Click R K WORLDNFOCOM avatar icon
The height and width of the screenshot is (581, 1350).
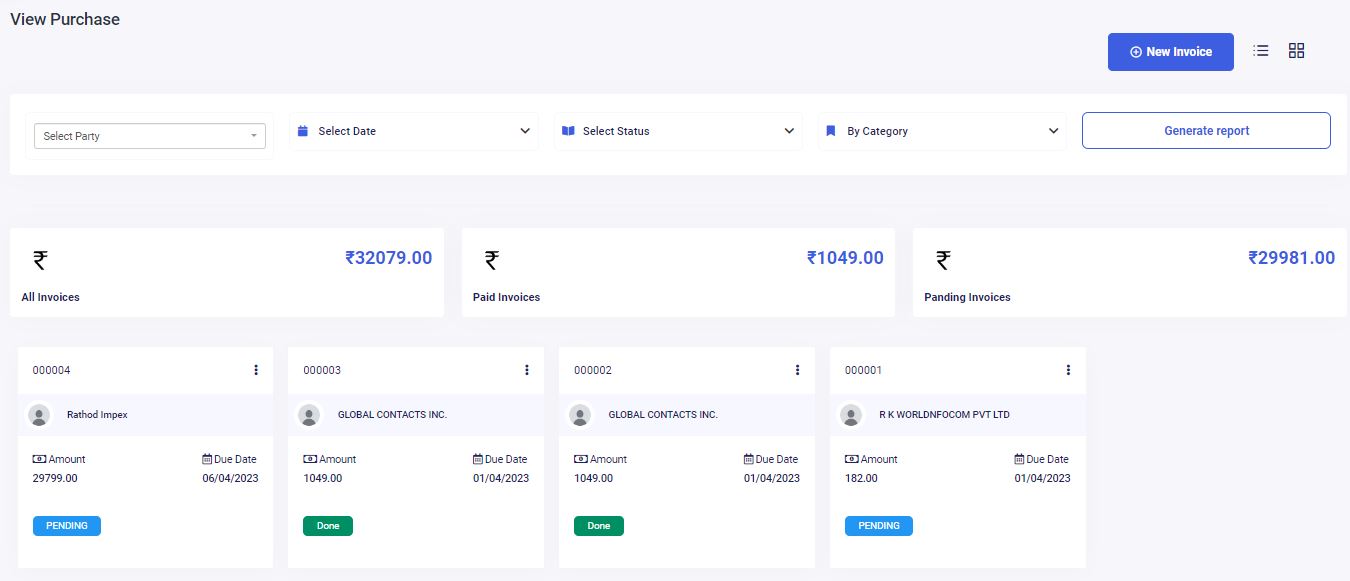click(851, 415)
